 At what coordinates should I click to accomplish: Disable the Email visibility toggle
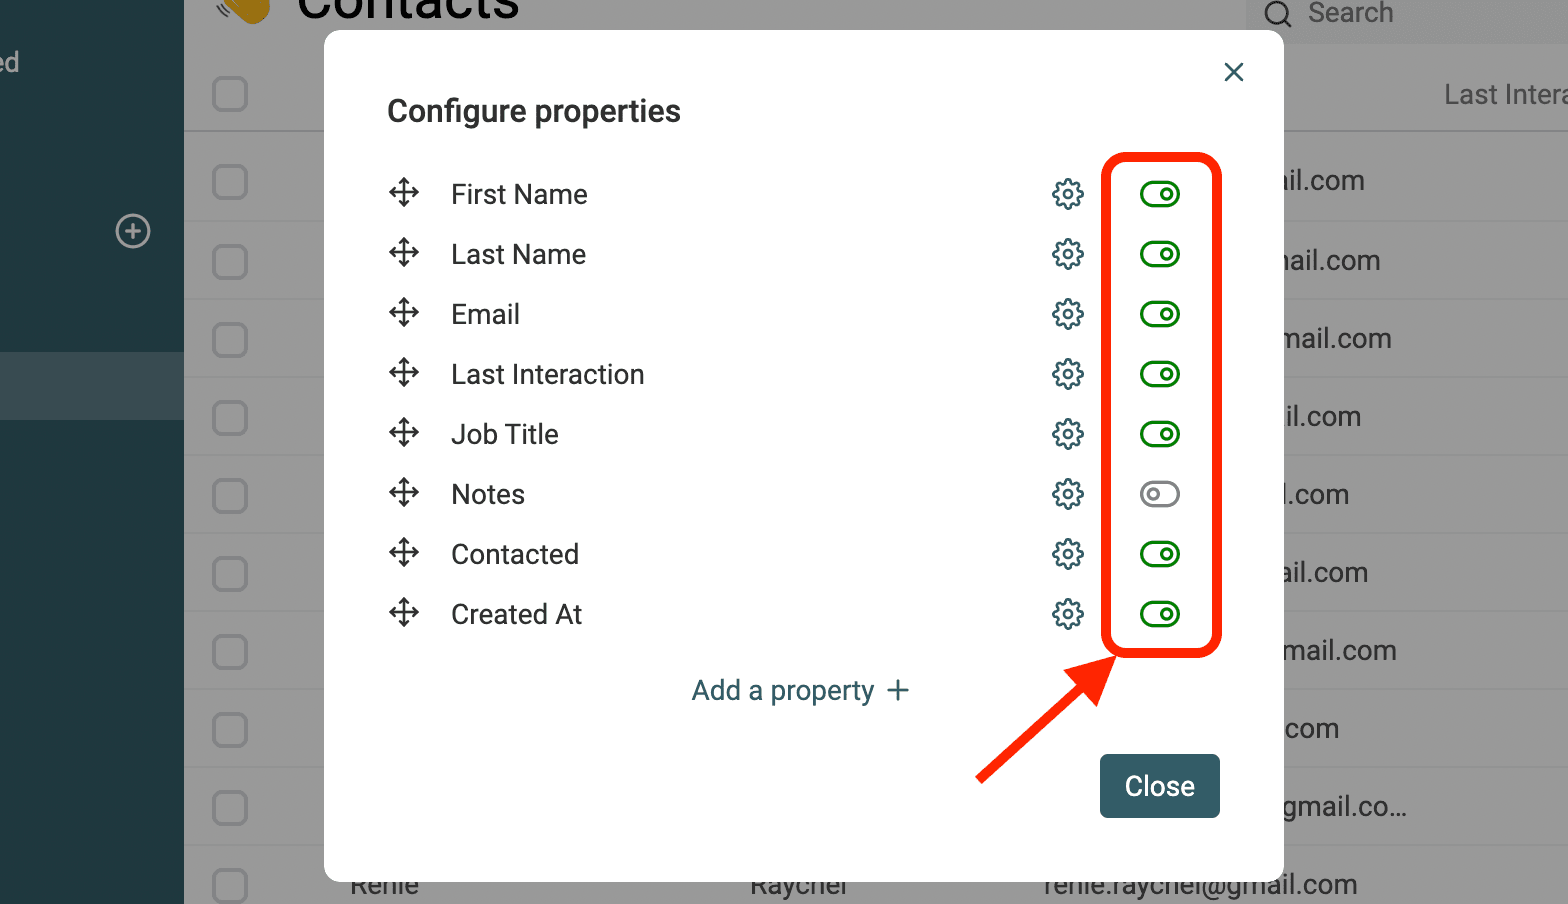click(x=1159, y=314)
